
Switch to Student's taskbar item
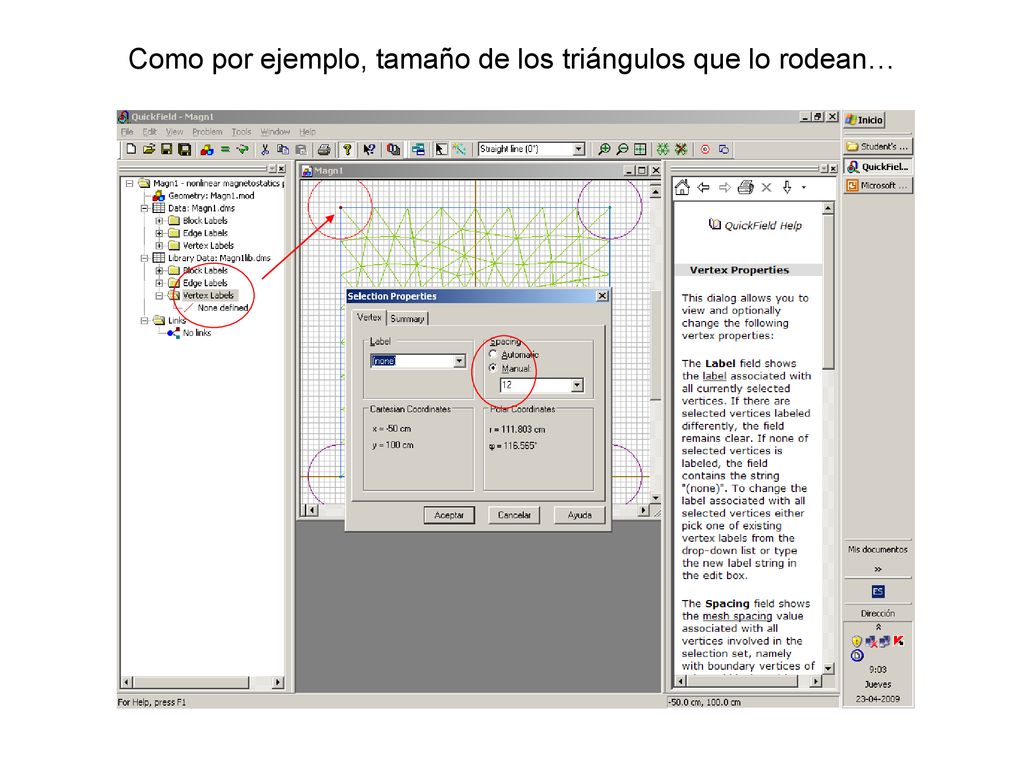click(878, 146)
